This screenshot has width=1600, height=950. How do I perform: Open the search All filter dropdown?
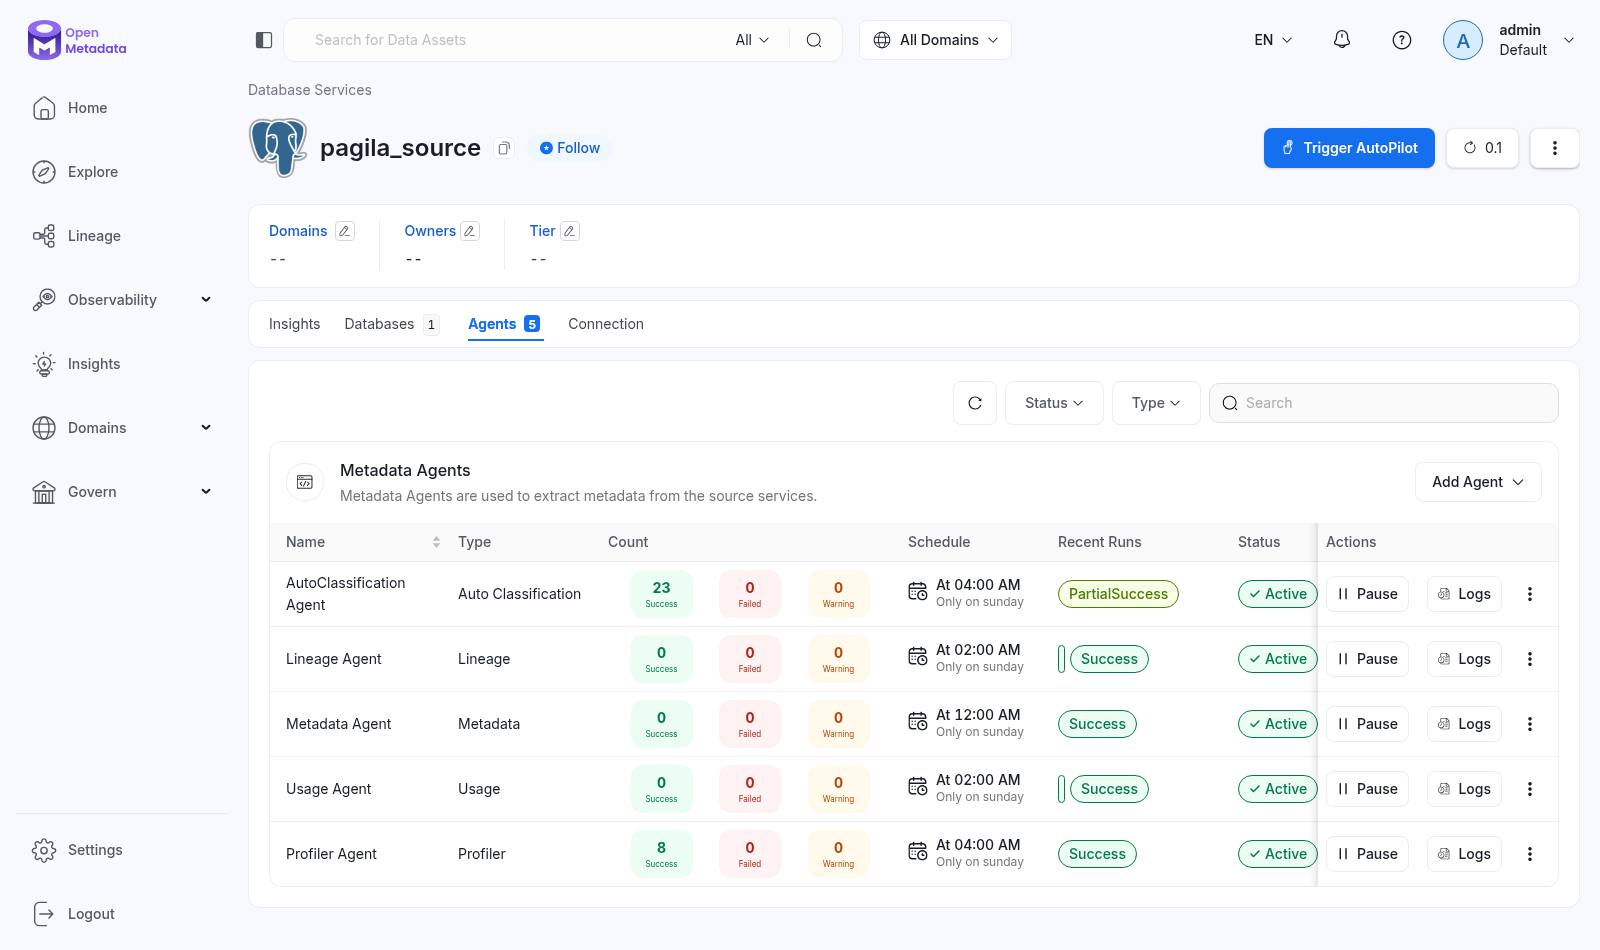coord(752,40)
